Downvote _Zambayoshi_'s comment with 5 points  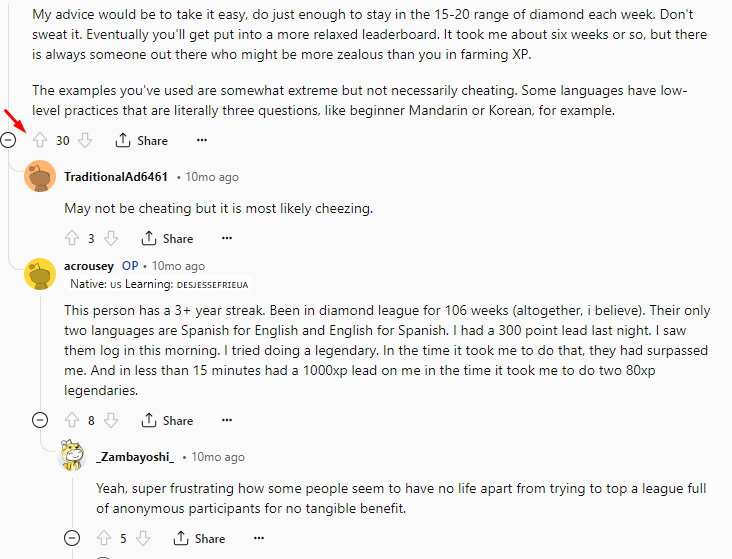[143, 538]
